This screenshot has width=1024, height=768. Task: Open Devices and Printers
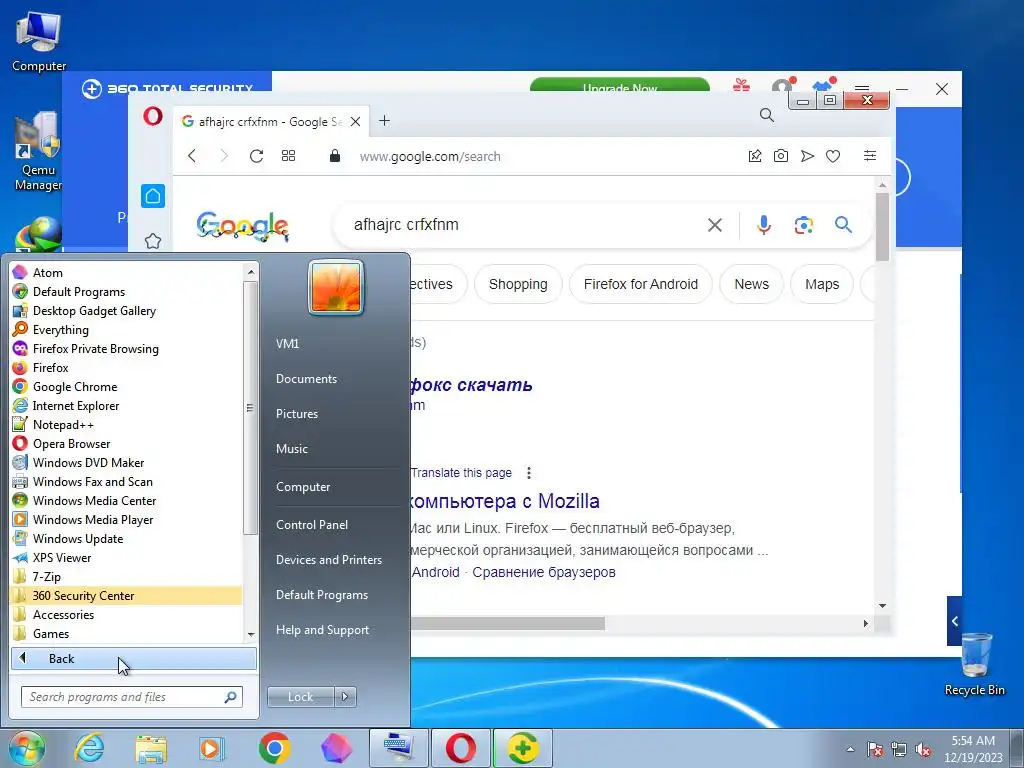pyautogui.click(x=328, y=560)
